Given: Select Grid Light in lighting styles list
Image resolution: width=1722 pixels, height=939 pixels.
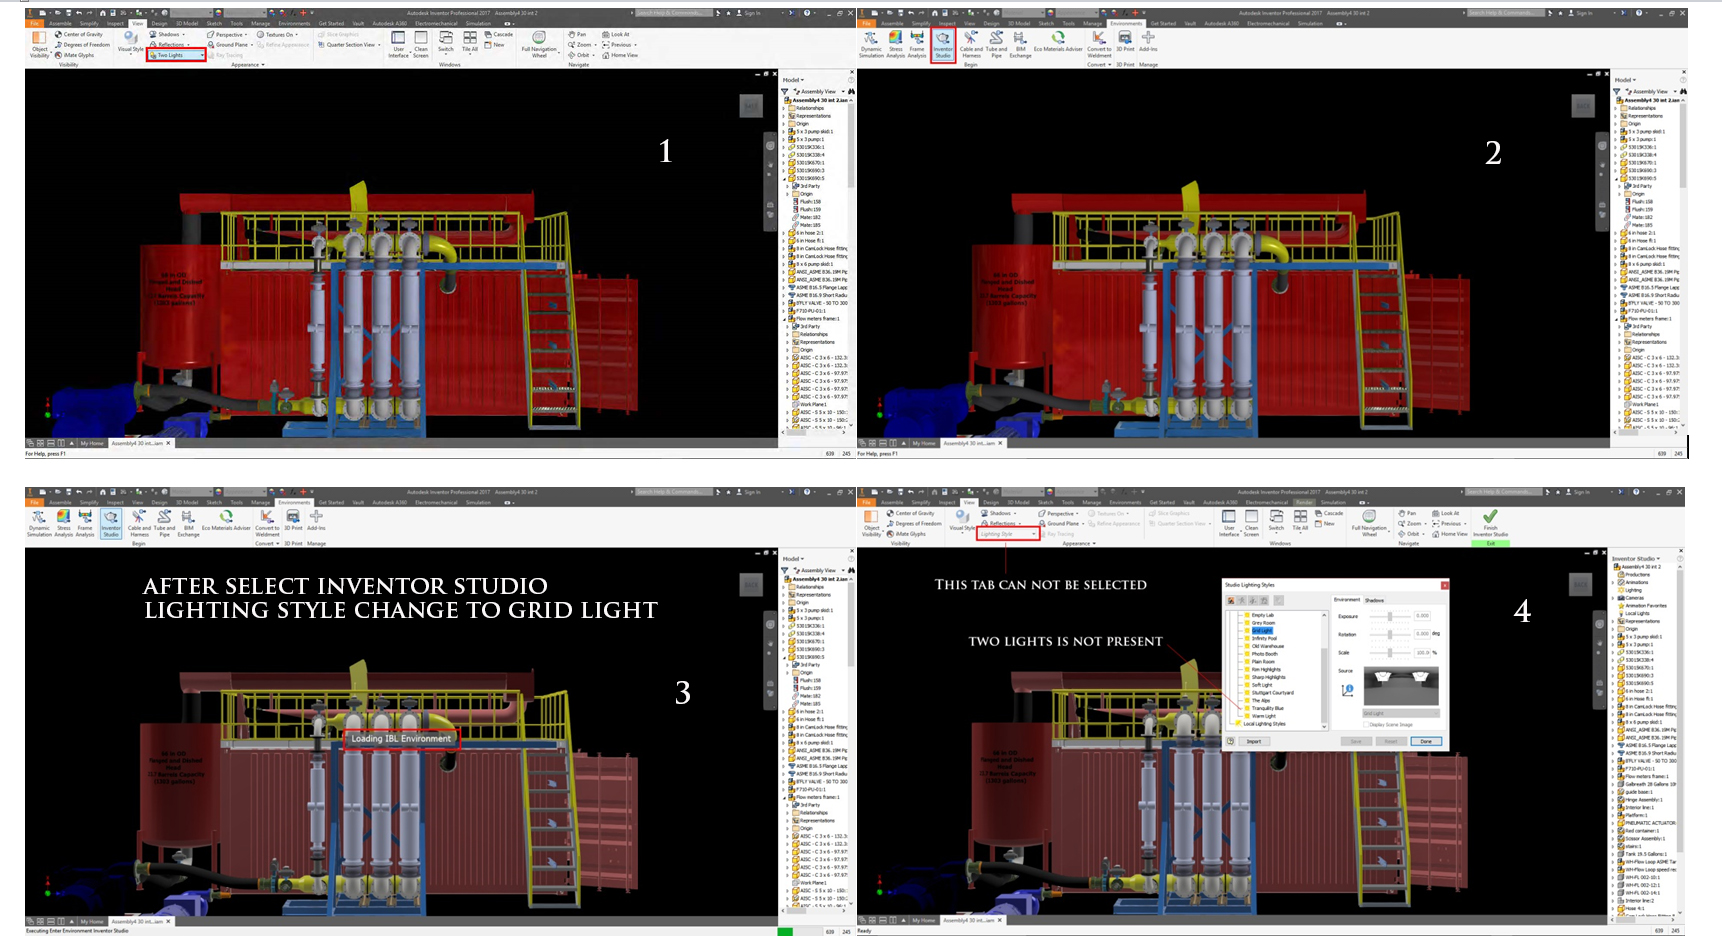Looking at the screenshot, I should coord(1262,631).
